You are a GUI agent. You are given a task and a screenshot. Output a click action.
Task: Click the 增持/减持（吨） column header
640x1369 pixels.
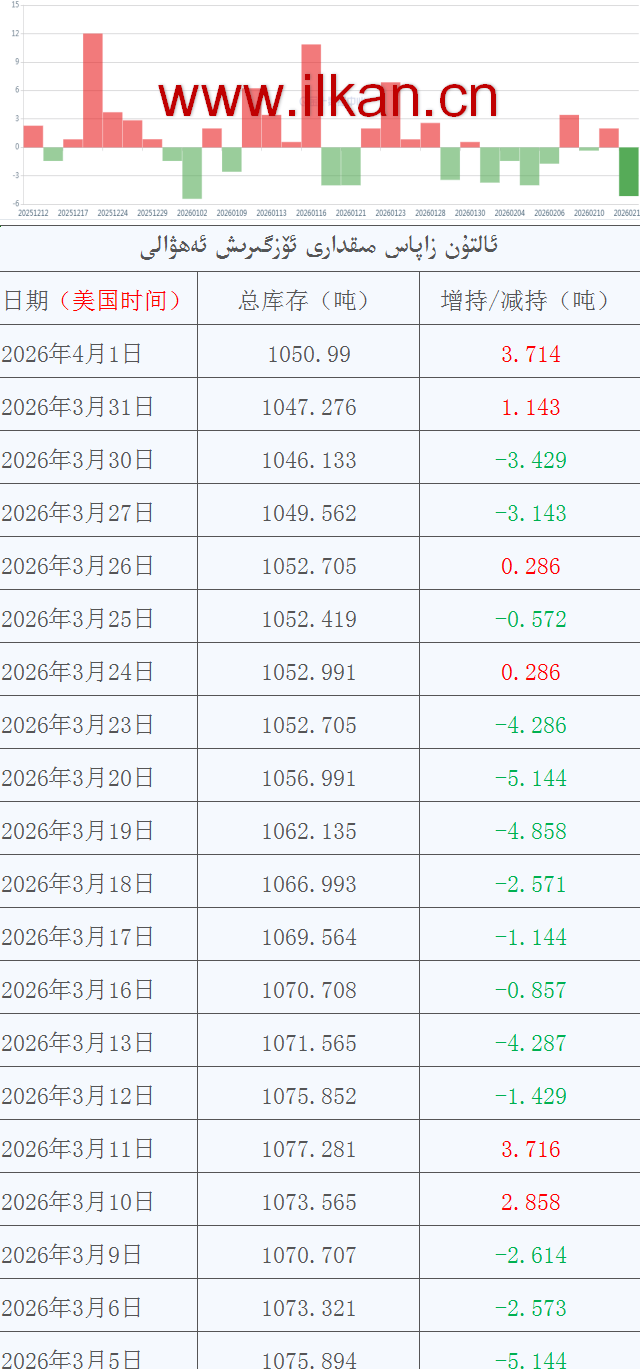[x=530, y=300]
